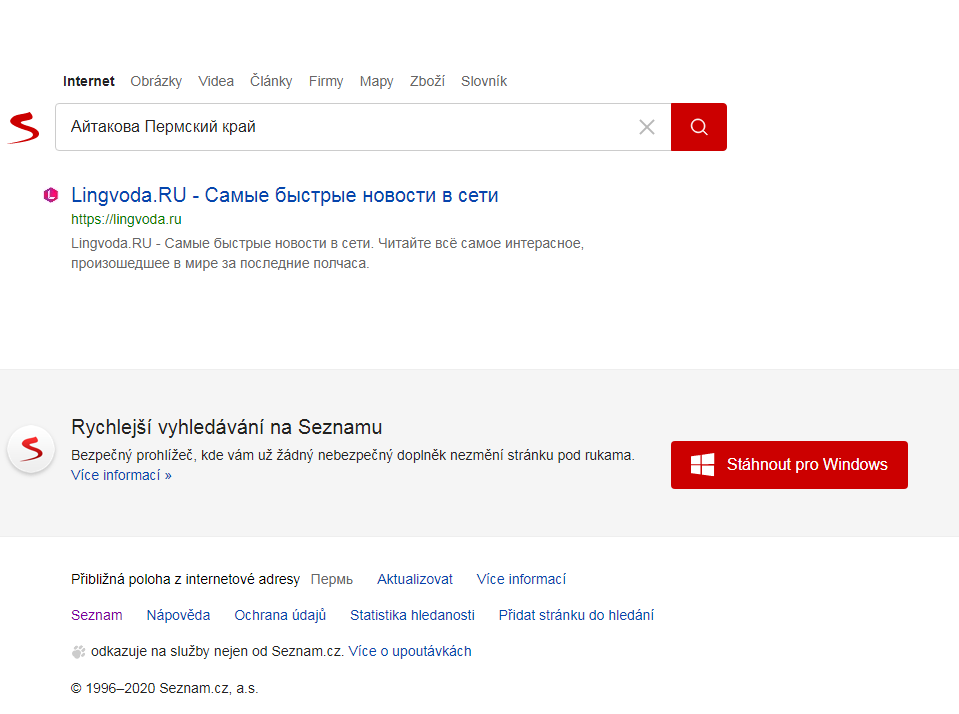Switch to the Zboží tab
Screen dimensions: 959x714
[x=427, y=81]
